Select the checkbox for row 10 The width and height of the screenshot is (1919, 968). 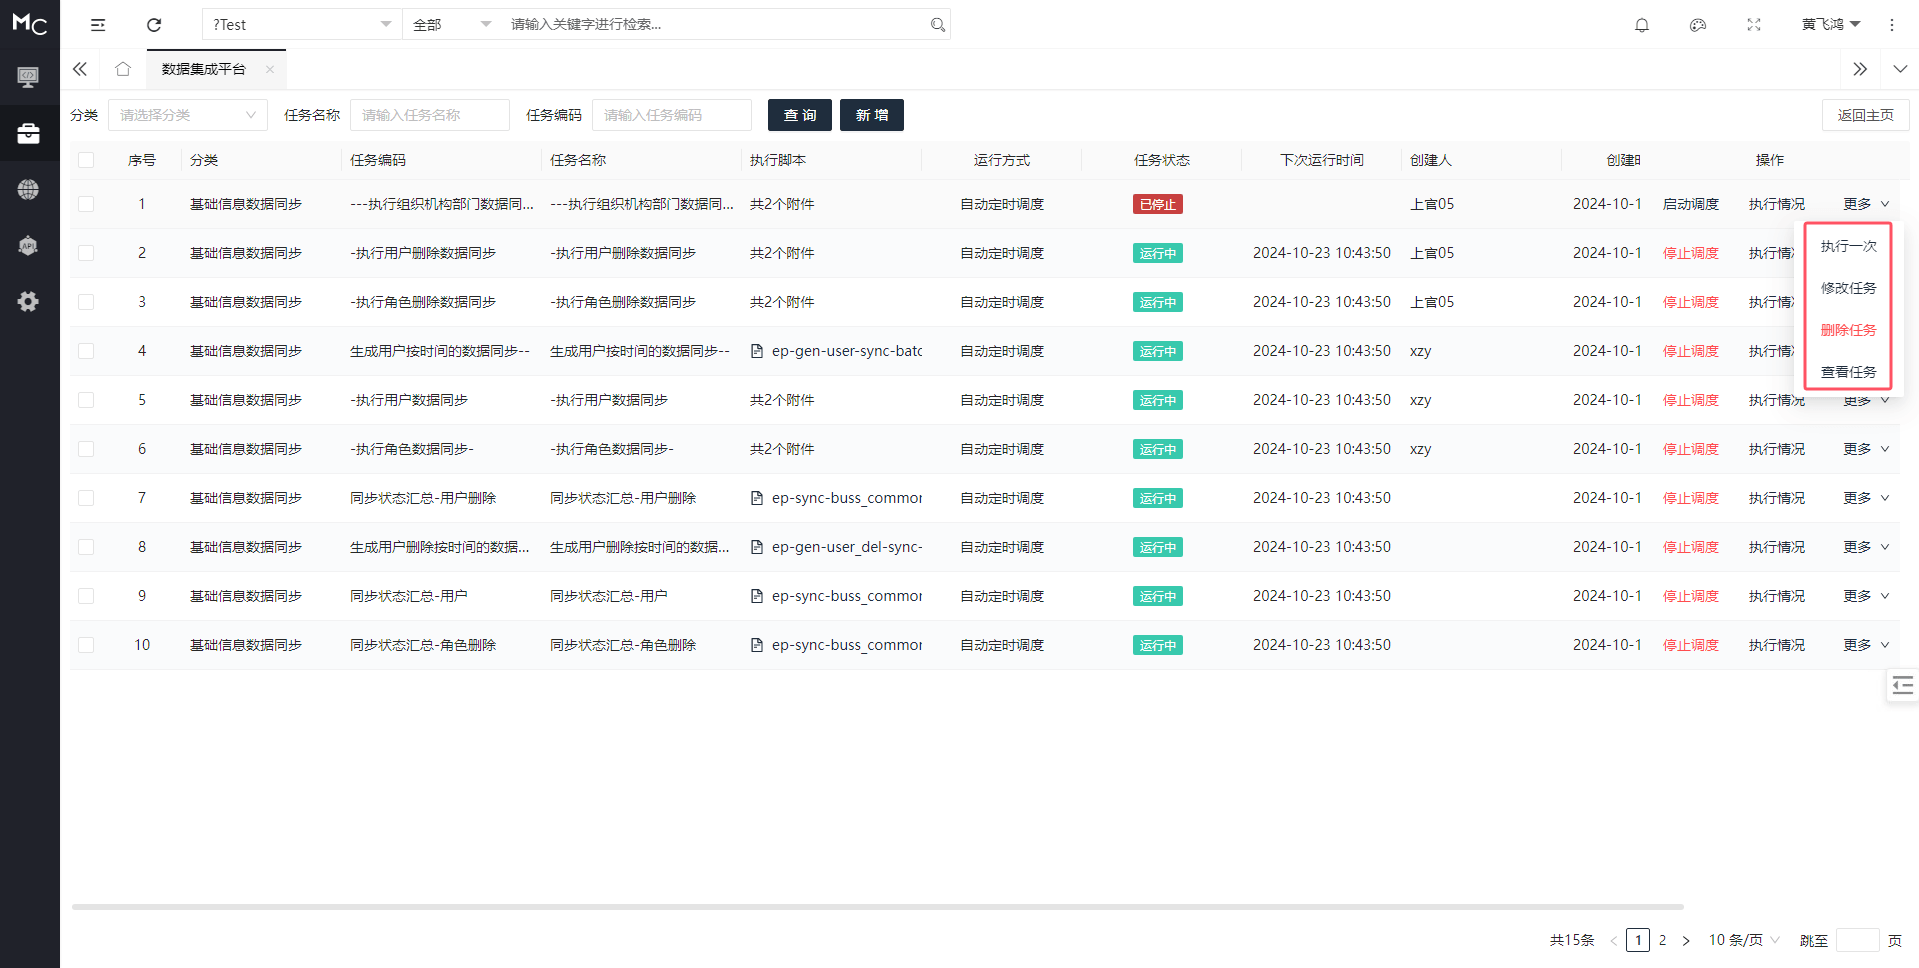coord(86,645)
